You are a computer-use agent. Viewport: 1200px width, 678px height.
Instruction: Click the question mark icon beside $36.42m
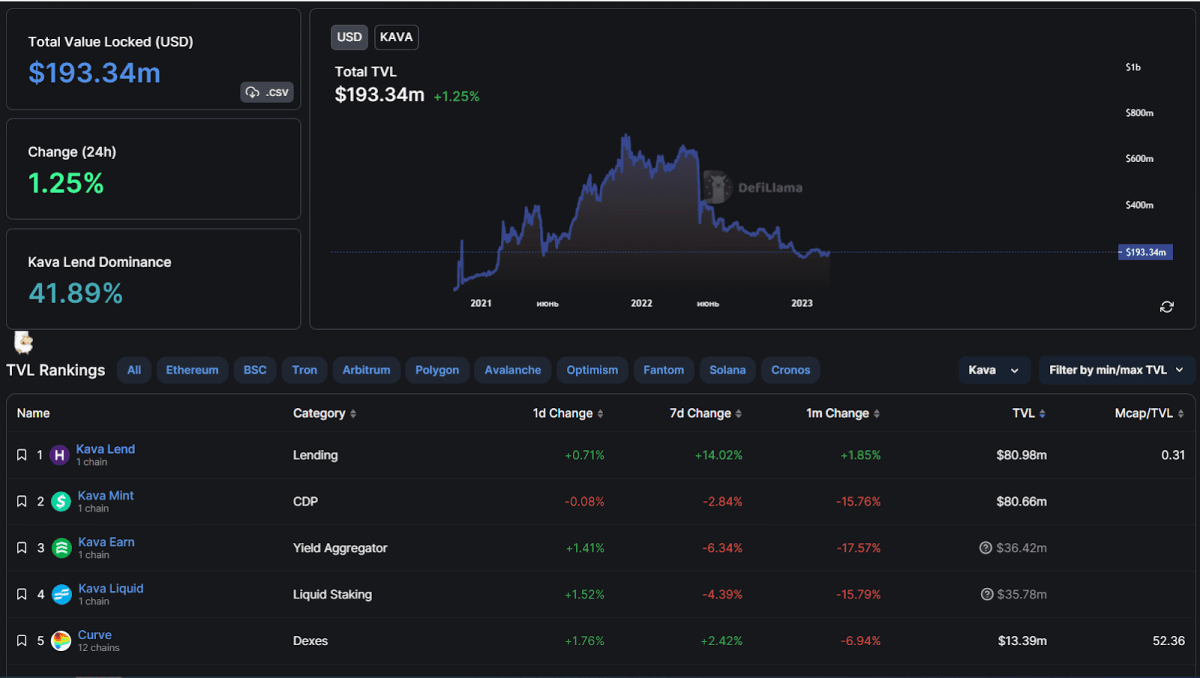[987, 548]
